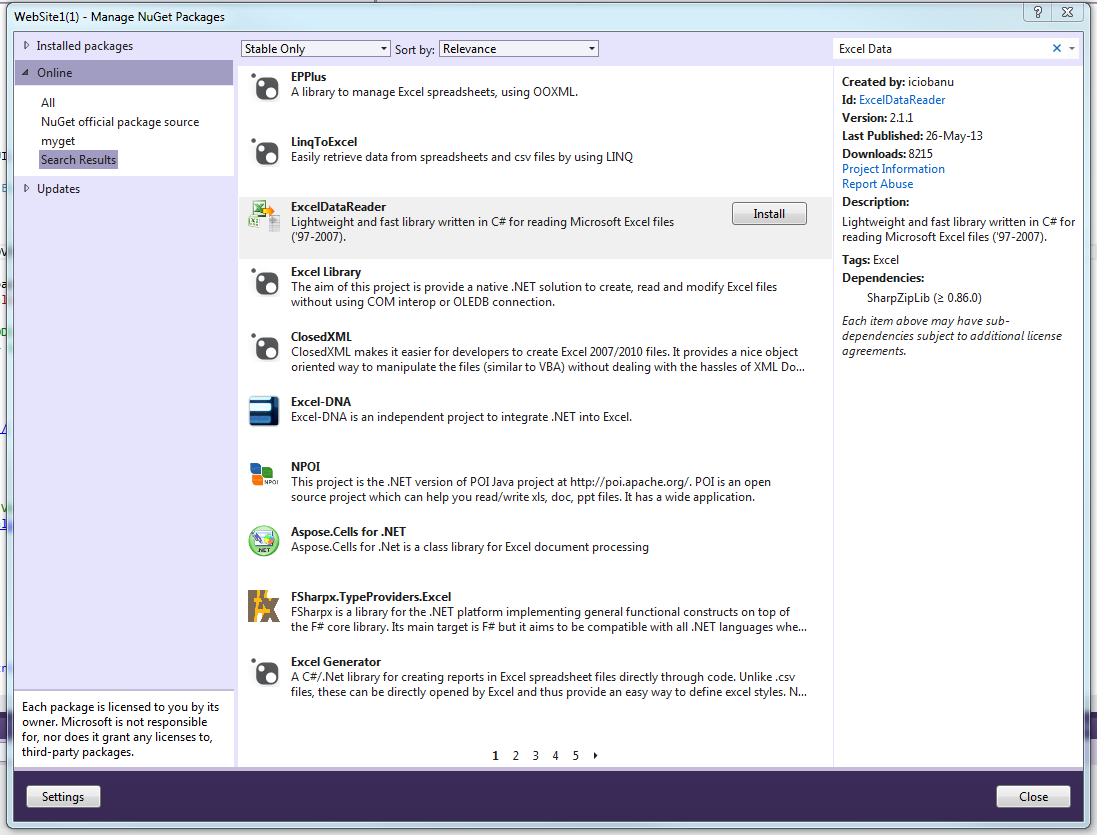Click the Report Abuse link
This screenshot has height=835, width=1097.
click(x=877, y=184)
